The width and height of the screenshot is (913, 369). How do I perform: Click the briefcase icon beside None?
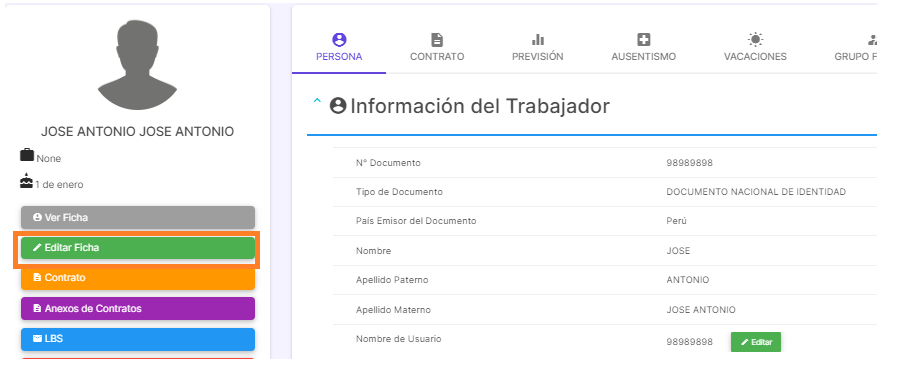[x=27, y=155]
